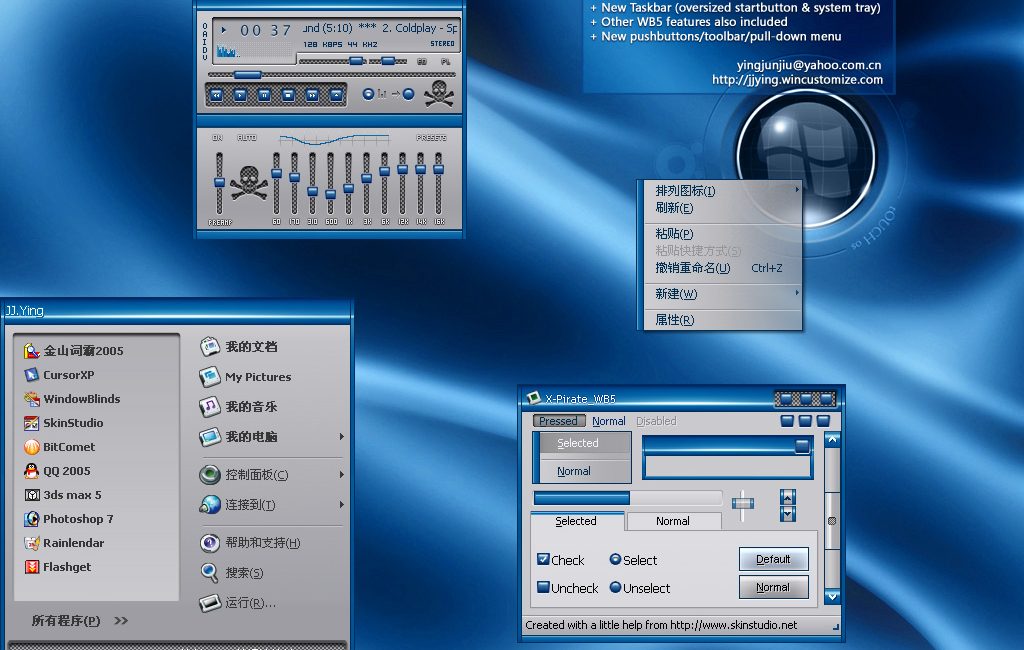
Task: Open WindowBlinds in the start menu
Action: tap(72, 398)
